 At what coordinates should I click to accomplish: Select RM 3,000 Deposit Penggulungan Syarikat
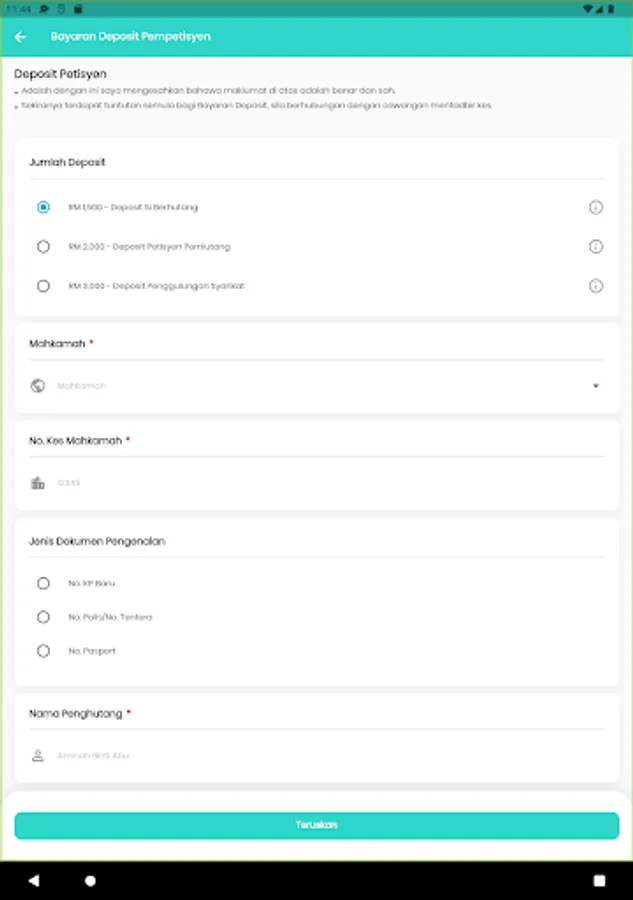click(43, 286)
